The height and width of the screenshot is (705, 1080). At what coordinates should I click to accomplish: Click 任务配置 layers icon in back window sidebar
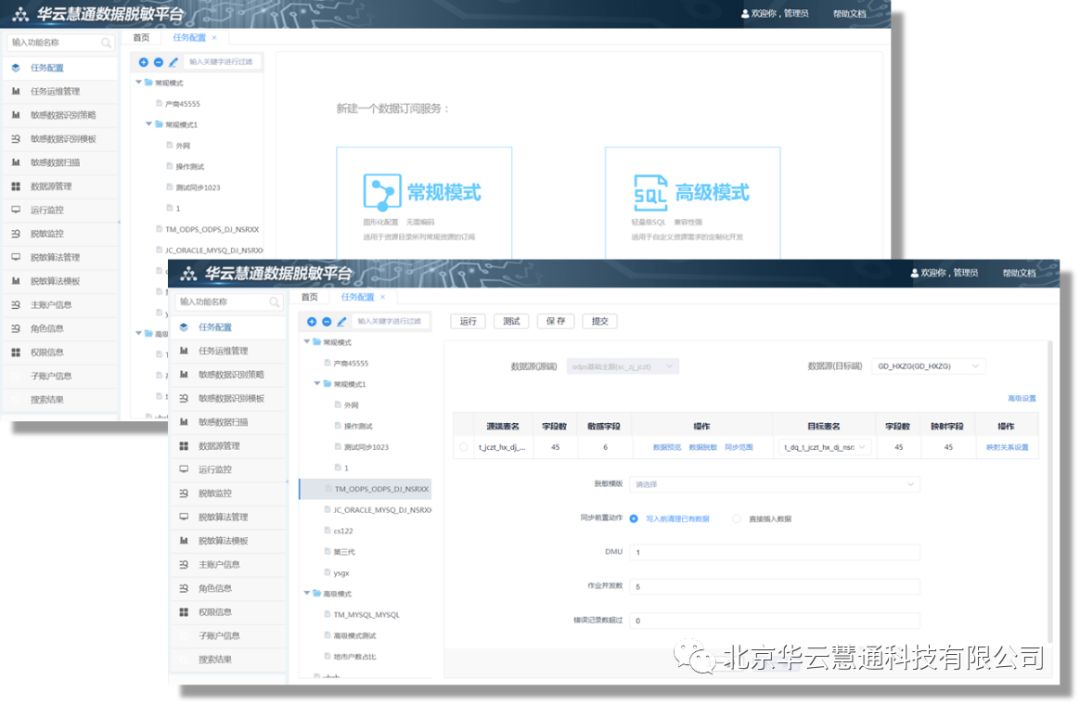tap(16, 67)
